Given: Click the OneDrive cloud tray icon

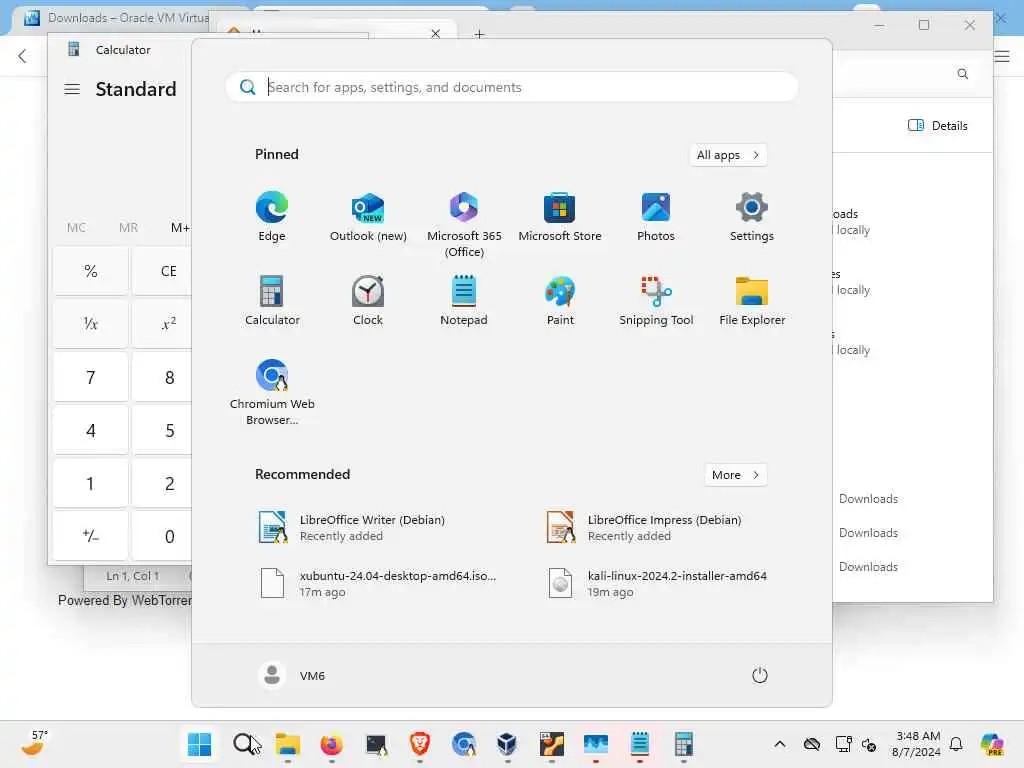Looking at the screenshot, I should click(812, 744).
